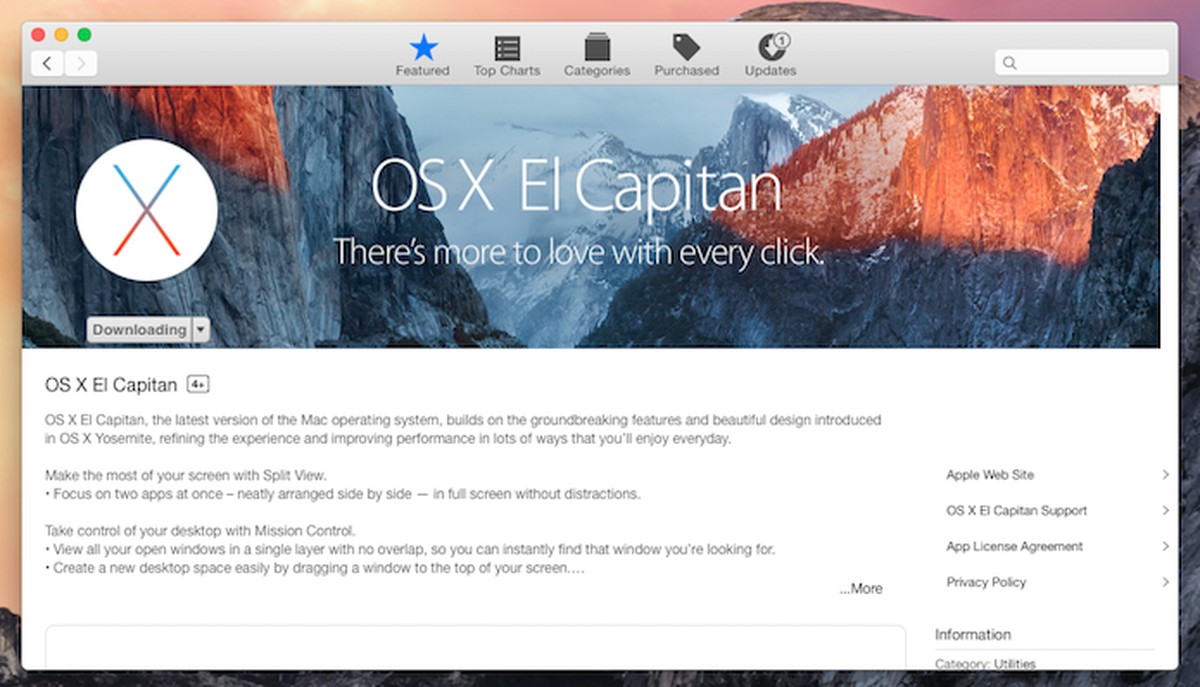Screen dimensions: 1200x687
Task: Click the OS X El Capitan app title
Action: pos(111,385)
